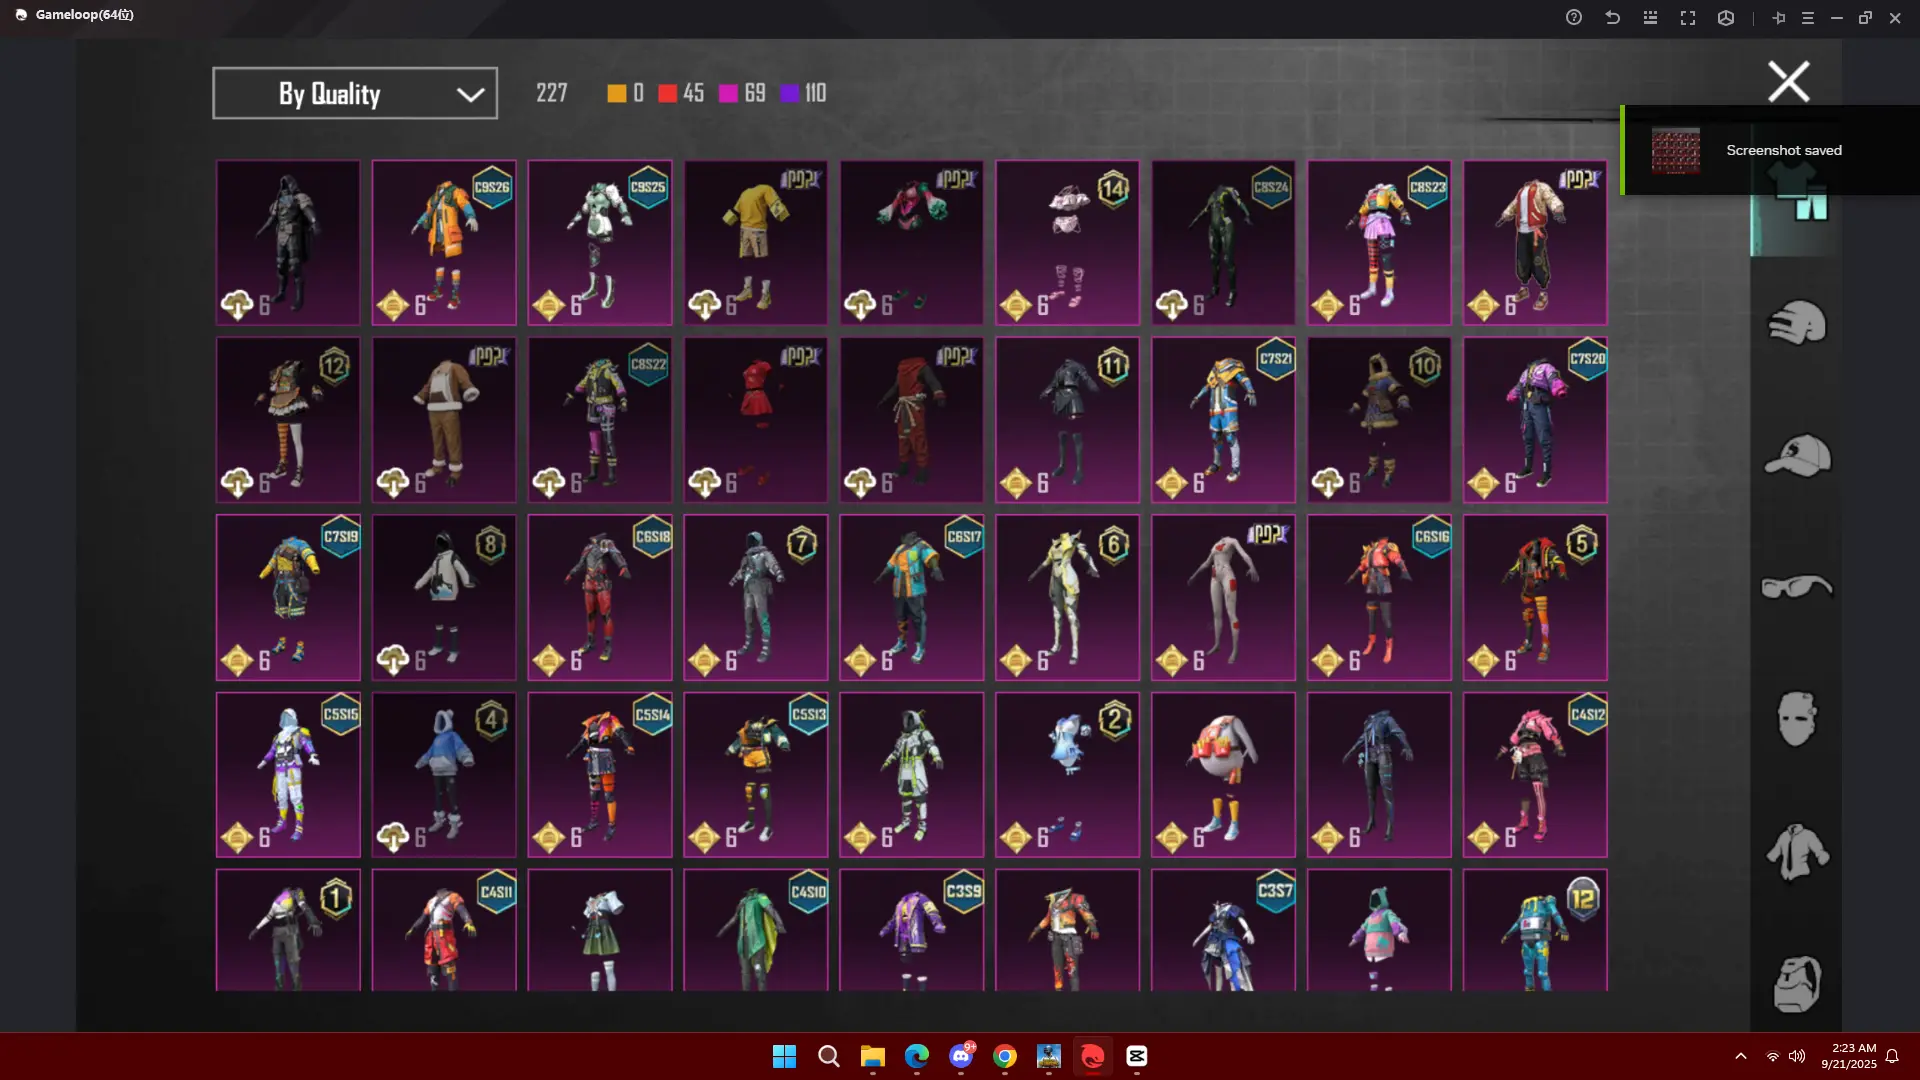Close the inventory with X button

coord(1788,82)
